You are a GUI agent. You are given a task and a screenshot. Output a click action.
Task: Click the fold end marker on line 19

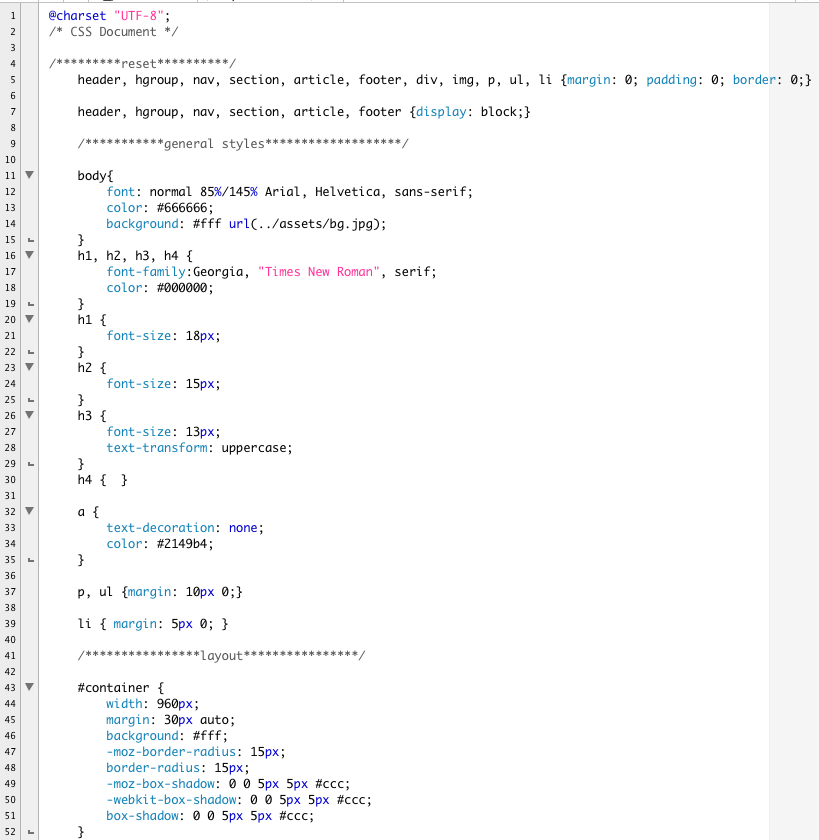pyautogui.click(x=29, y=304)
